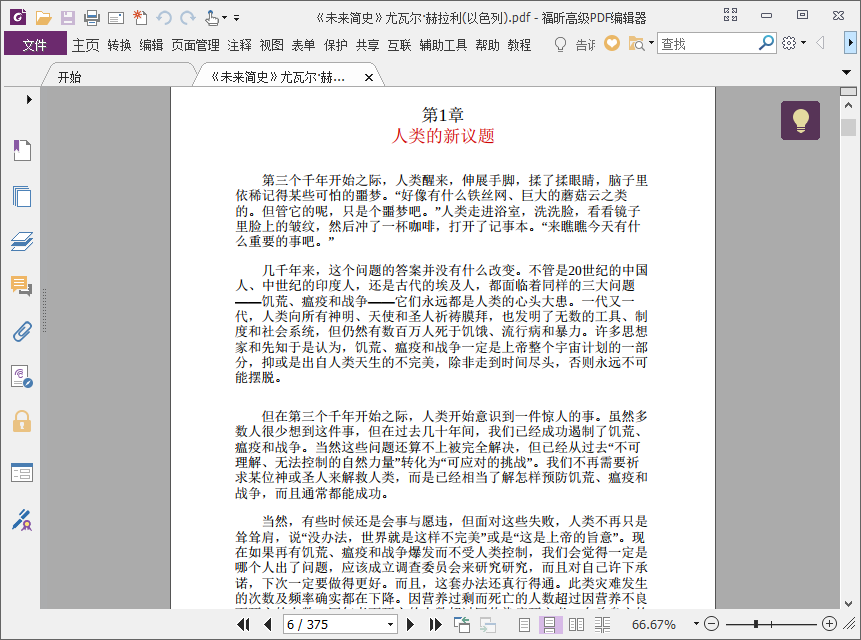This screenshot has height=640, width=861.
Task: Open the Comments panel icon
Action: (x=22, y=286)
